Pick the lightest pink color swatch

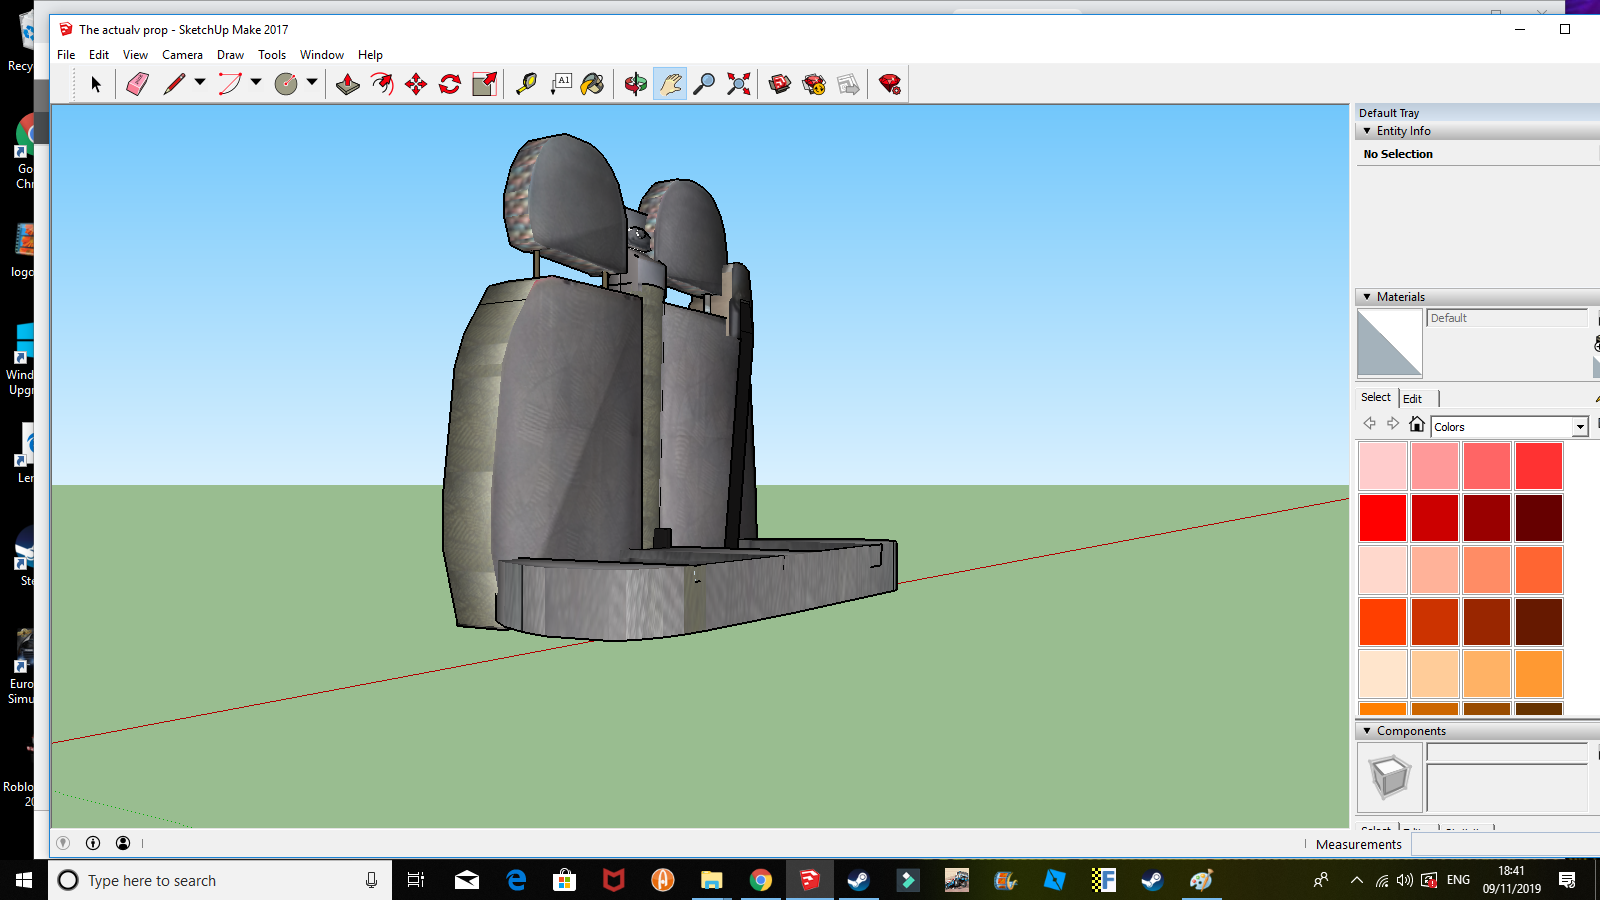pyautogui.click(x=1383, y=466)
